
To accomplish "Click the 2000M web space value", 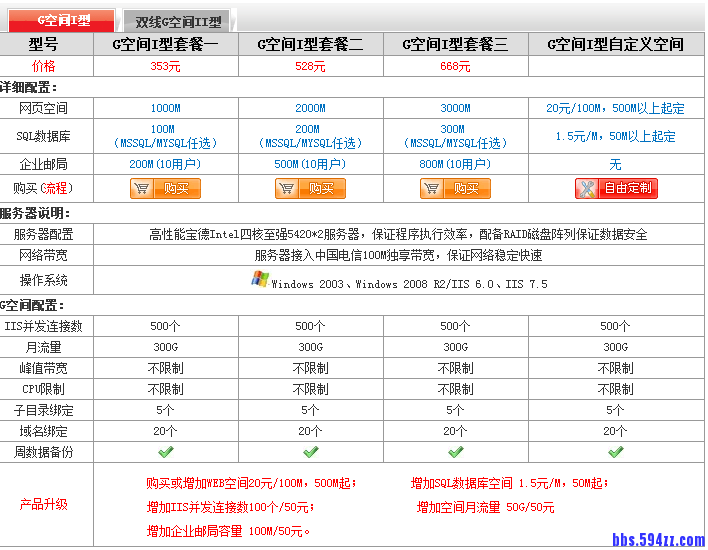I will (310, 108).
